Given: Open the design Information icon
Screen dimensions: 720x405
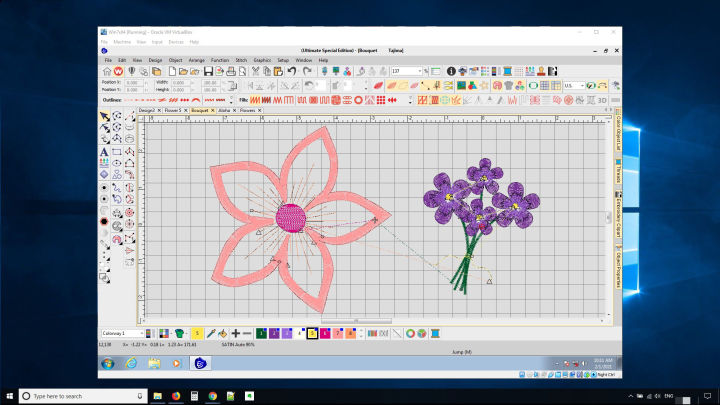Looking at the screenshot, I should pyautogui.click(x=451, y=71).
